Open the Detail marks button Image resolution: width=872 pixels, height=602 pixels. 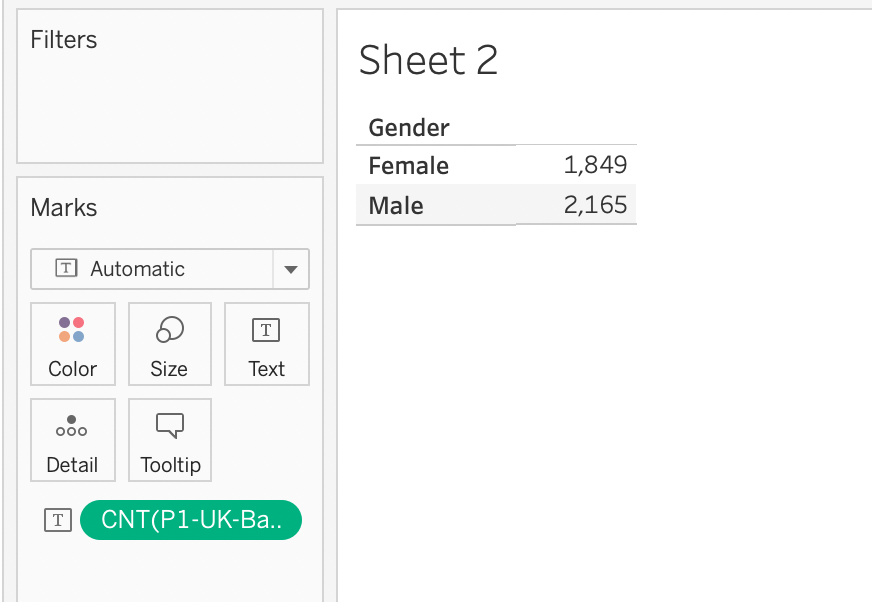pos(73,440)
